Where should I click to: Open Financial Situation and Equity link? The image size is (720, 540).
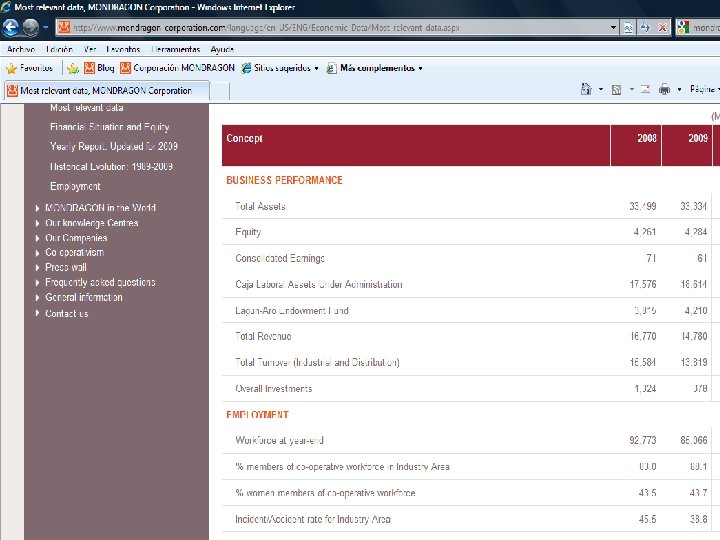click(110, 127)
